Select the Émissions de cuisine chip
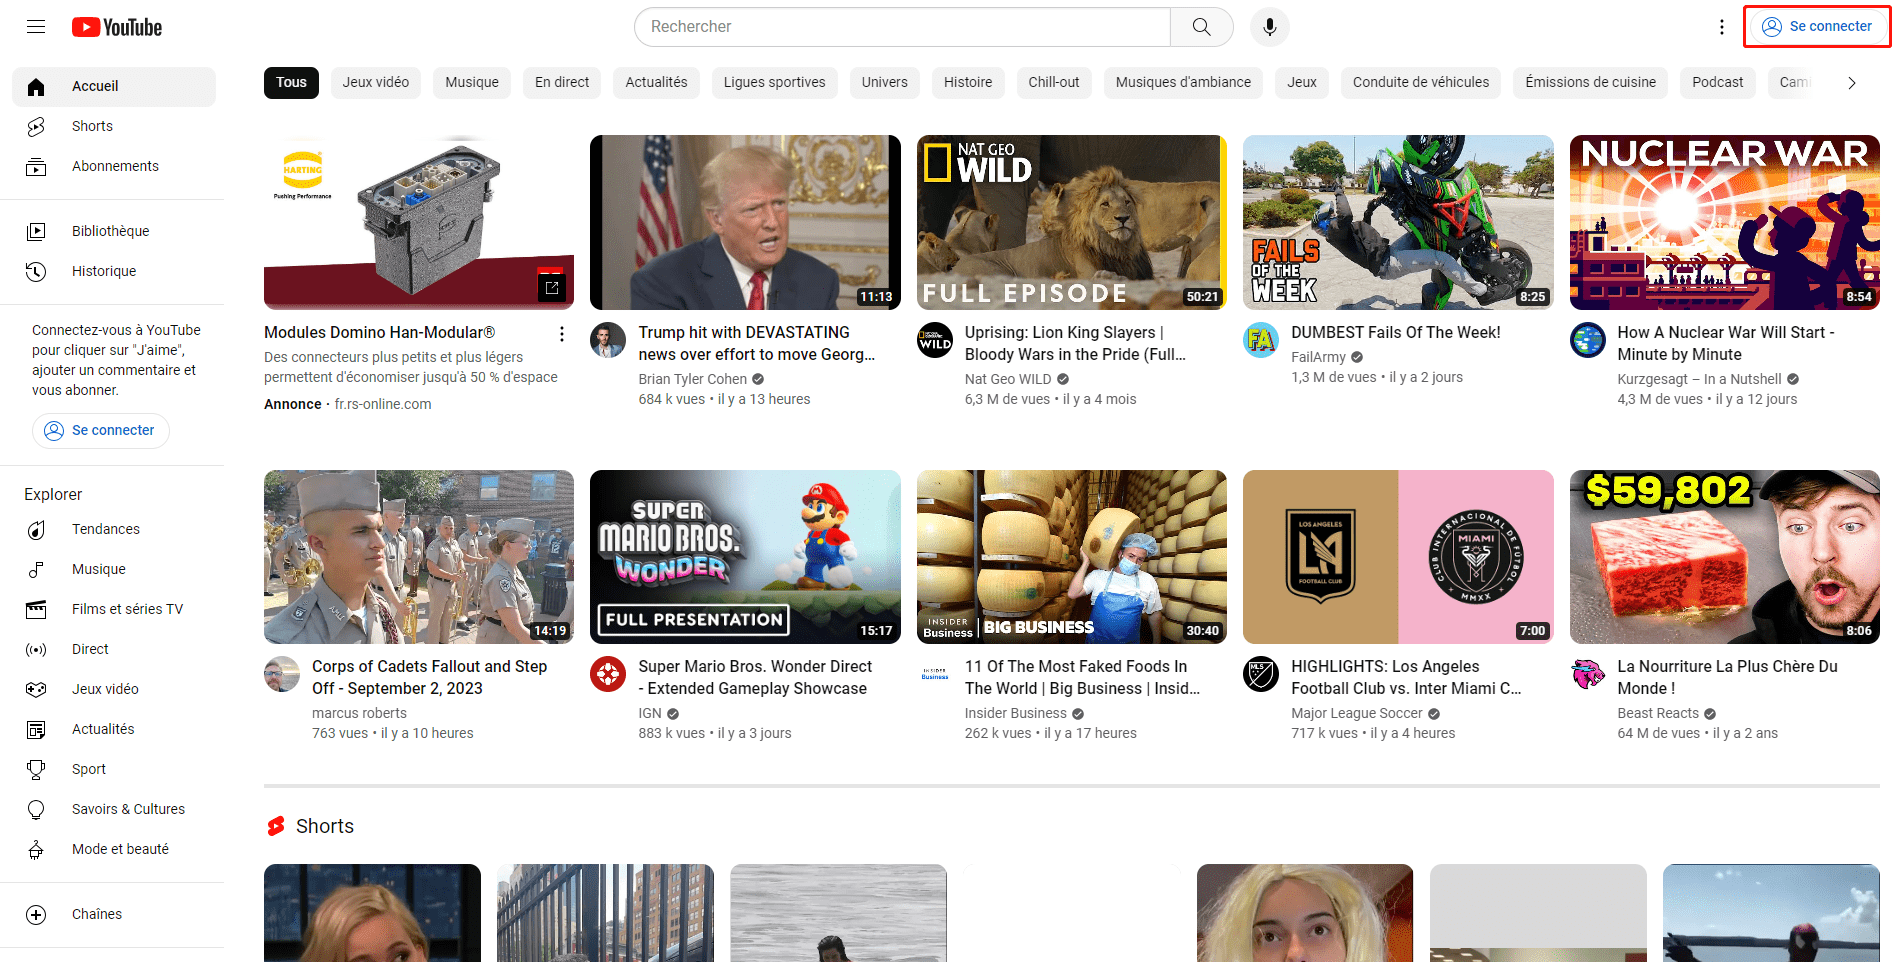 (1591, 83)
